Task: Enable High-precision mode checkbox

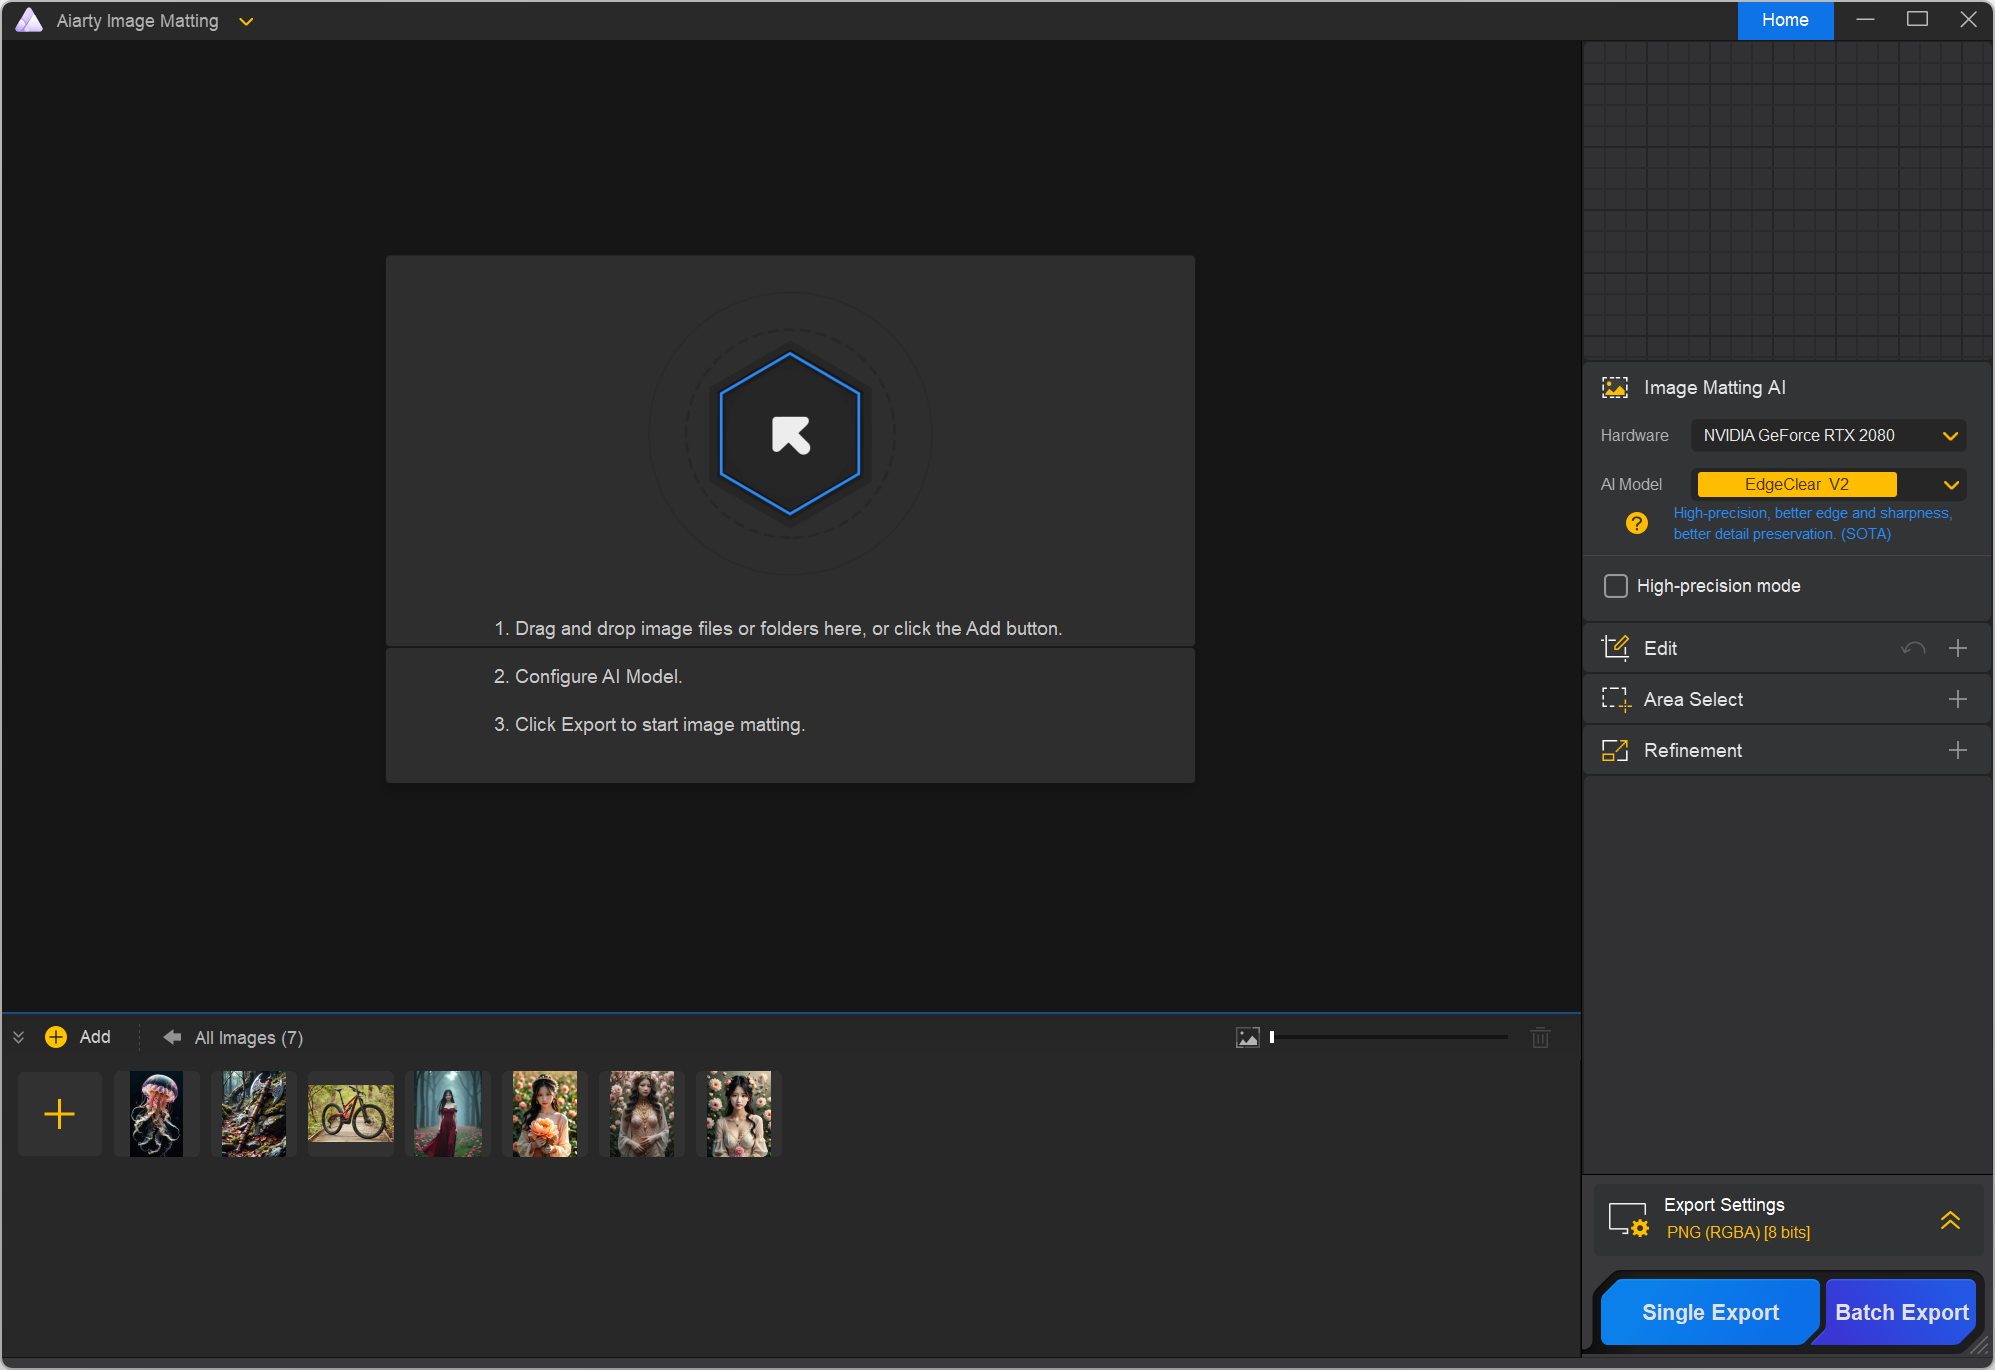Action: point(1615,586)
